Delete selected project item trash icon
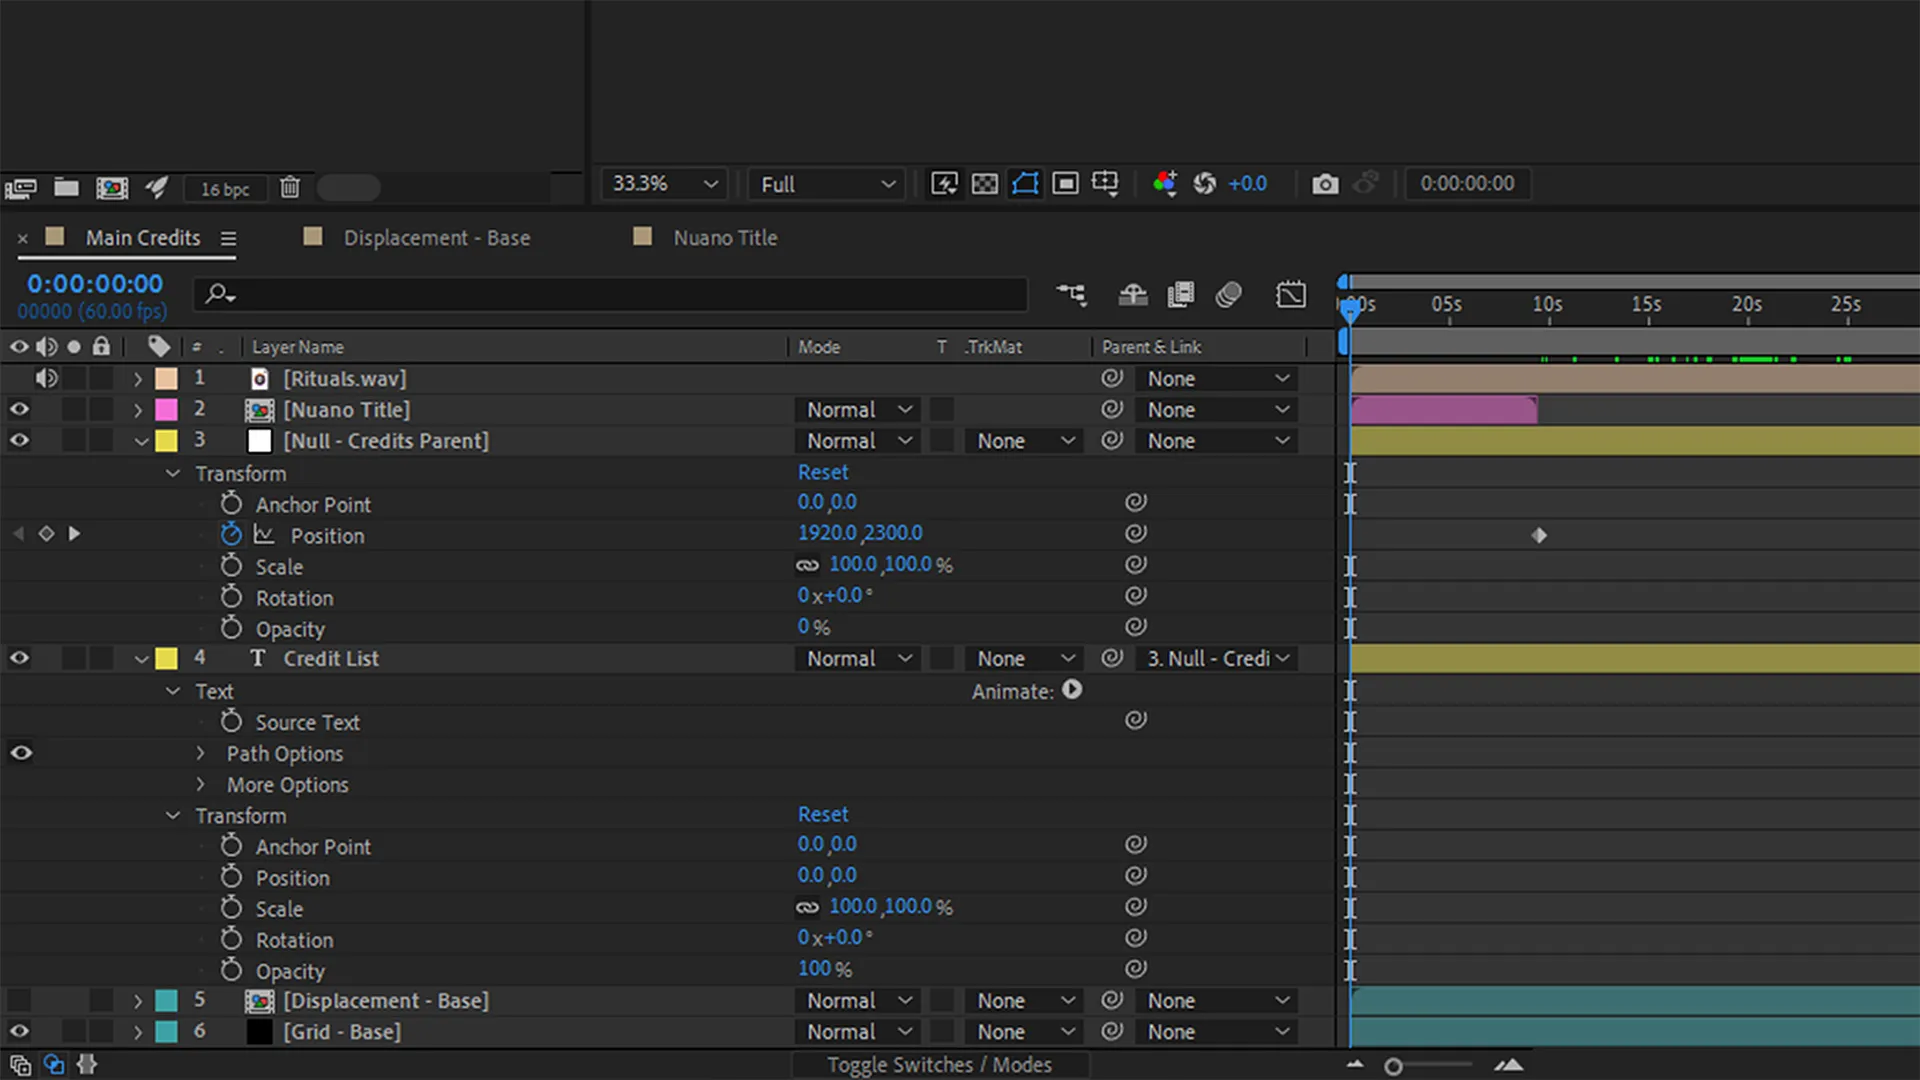Screen dimensions: 1920x1080 tap(290, 187)
